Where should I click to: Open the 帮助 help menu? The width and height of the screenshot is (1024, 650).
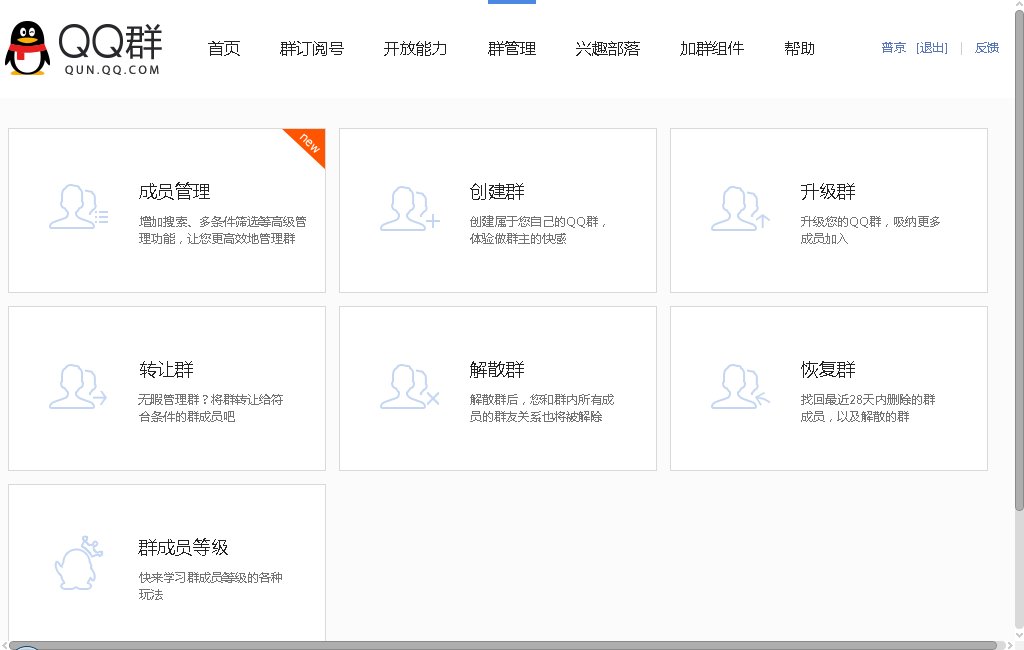point(799,47)
